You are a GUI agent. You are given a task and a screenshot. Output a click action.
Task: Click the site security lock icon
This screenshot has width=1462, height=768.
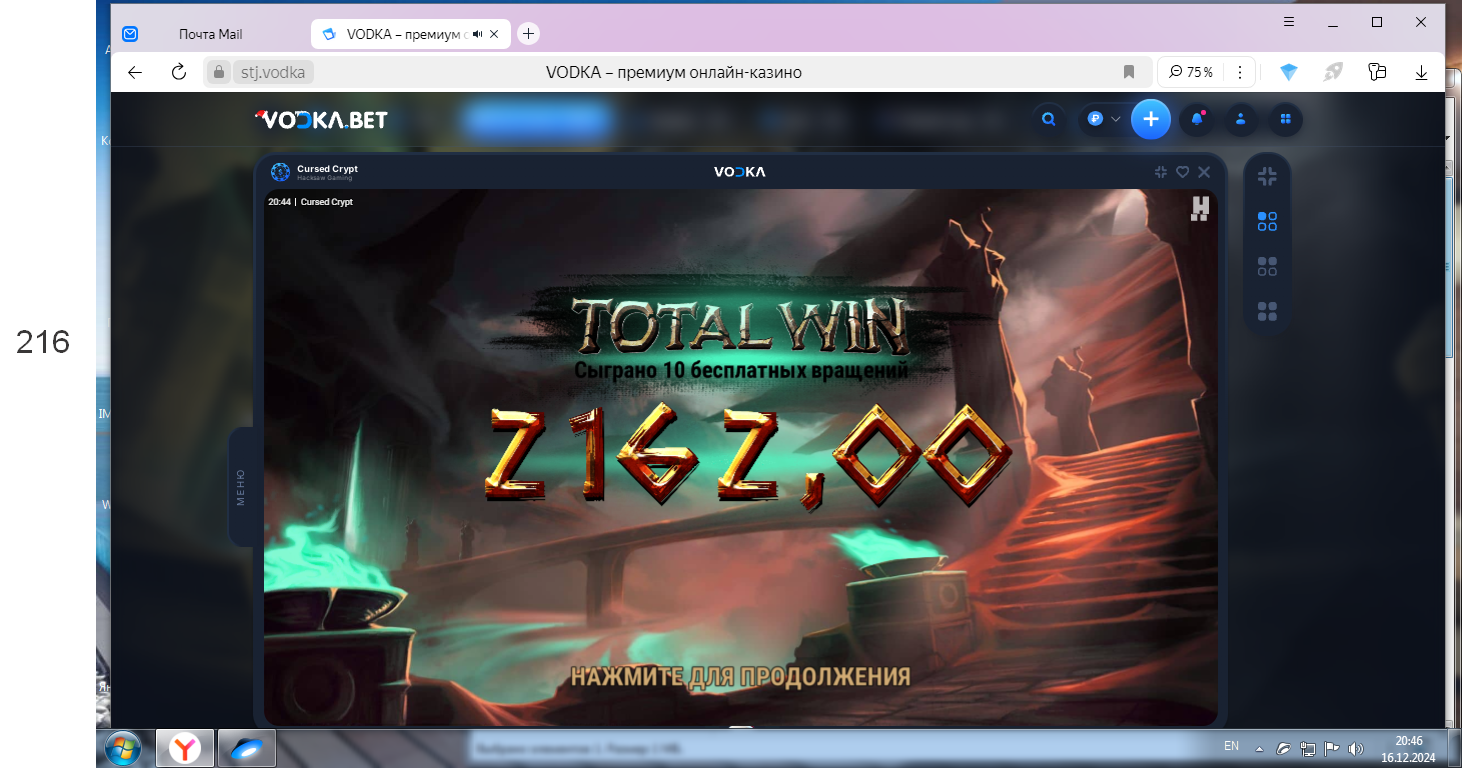[x=219, y=72]
